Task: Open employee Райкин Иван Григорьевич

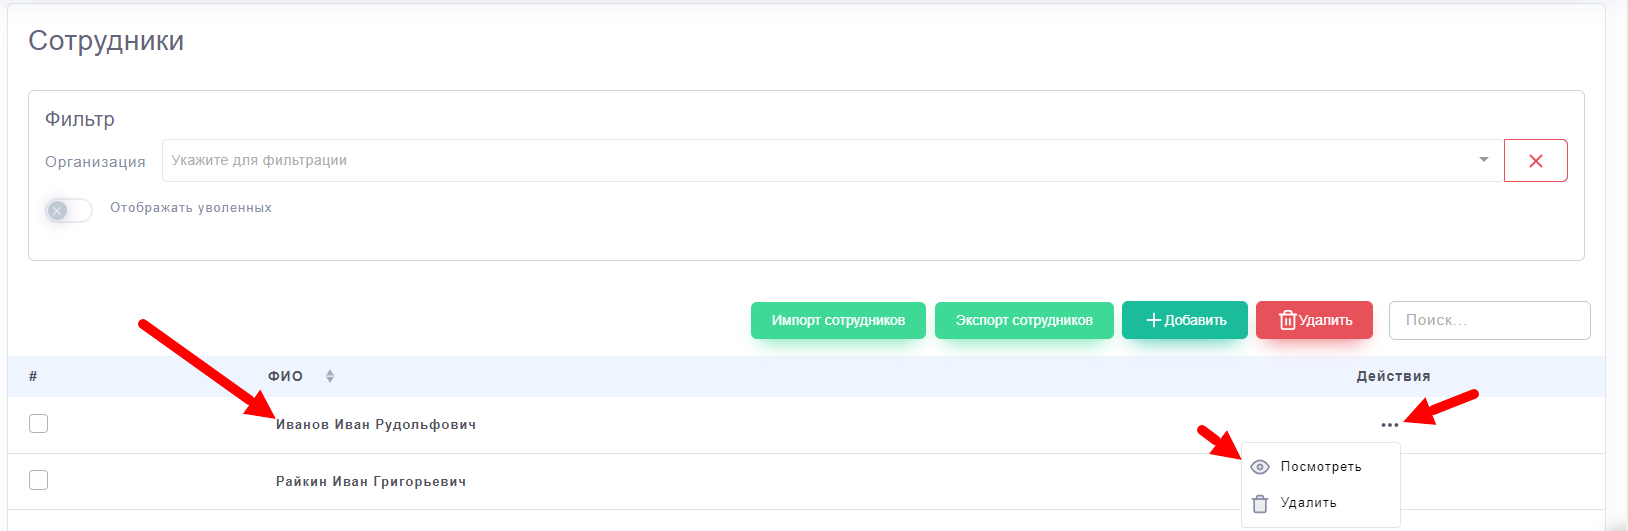Action: click(x=371, y=482)
